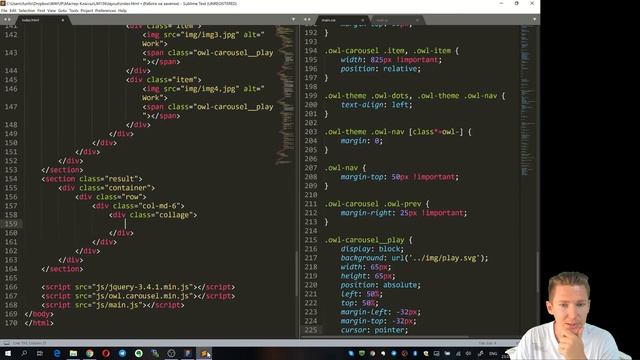Open the Find menu
The image size is (640, 360).
point(41,11)
